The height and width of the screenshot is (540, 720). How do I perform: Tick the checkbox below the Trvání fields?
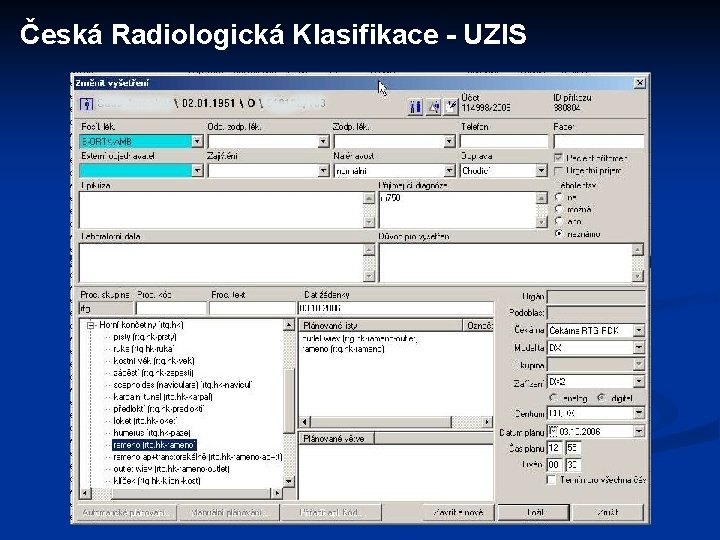(x=551, y=480)
